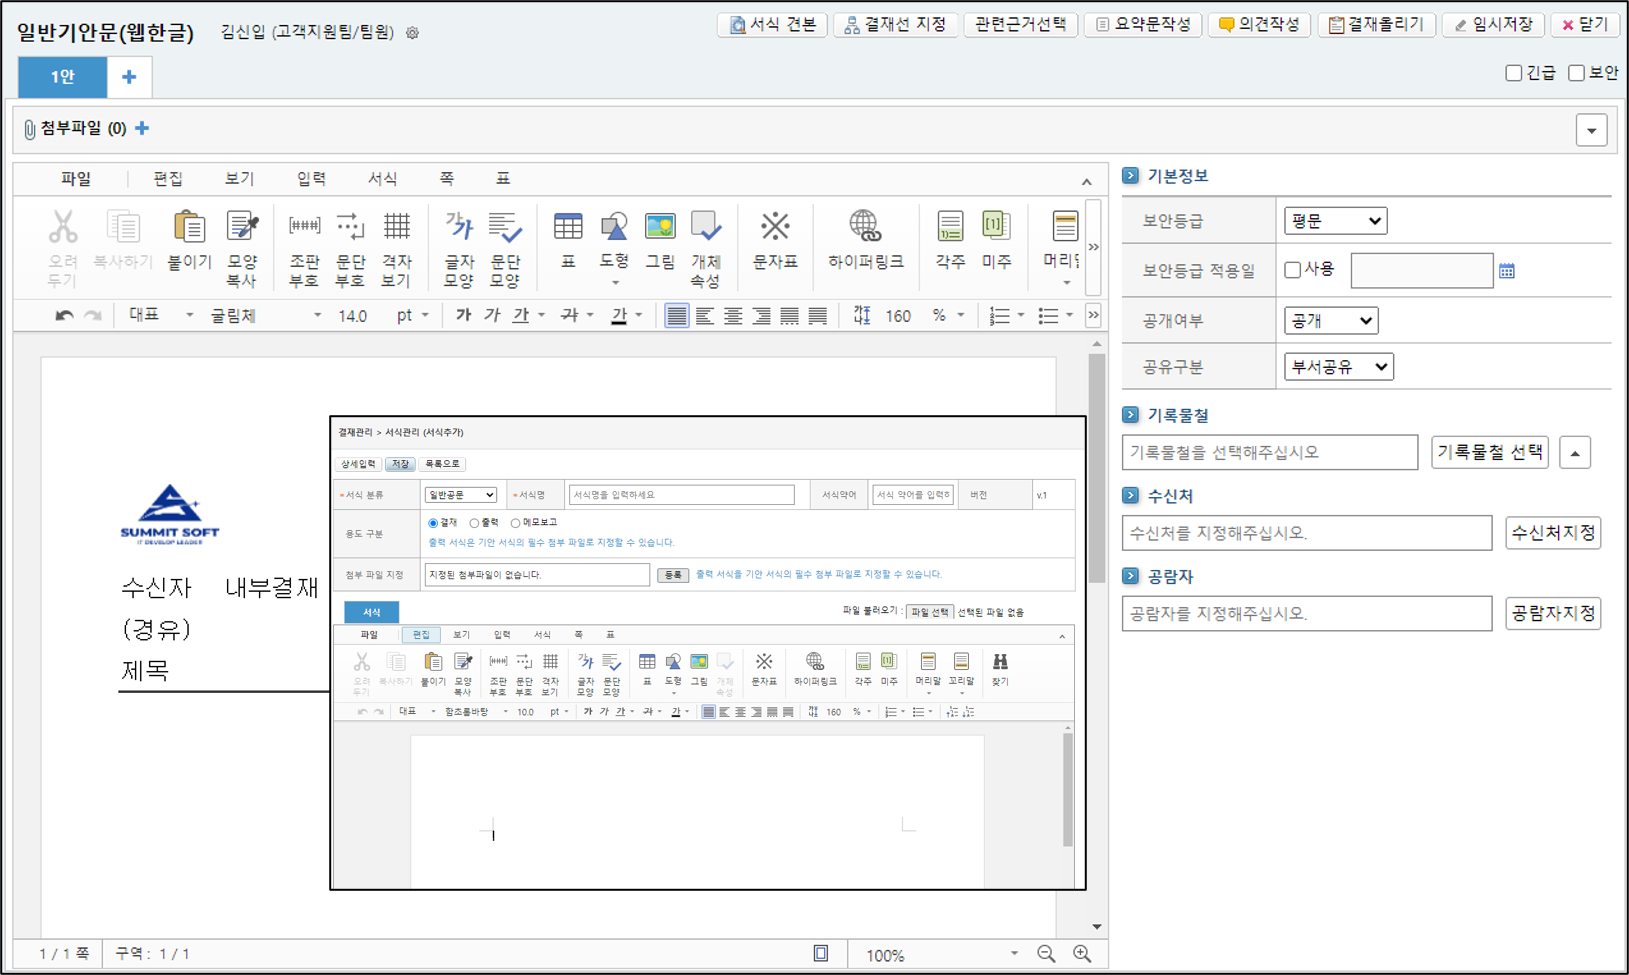Expand the 공유구분 dropdown showing 부서공유
Viewport: 1629px width, 975px height.
coord(1338,367)
